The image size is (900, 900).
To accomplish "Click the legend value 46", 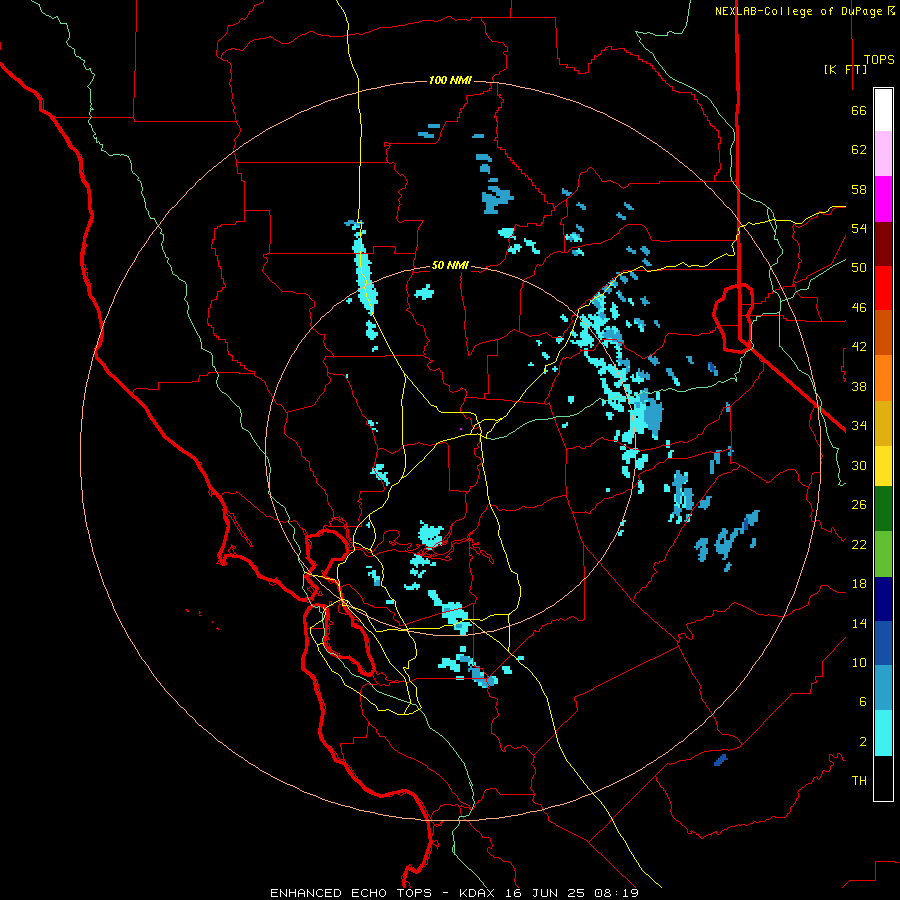I will 859,308.
